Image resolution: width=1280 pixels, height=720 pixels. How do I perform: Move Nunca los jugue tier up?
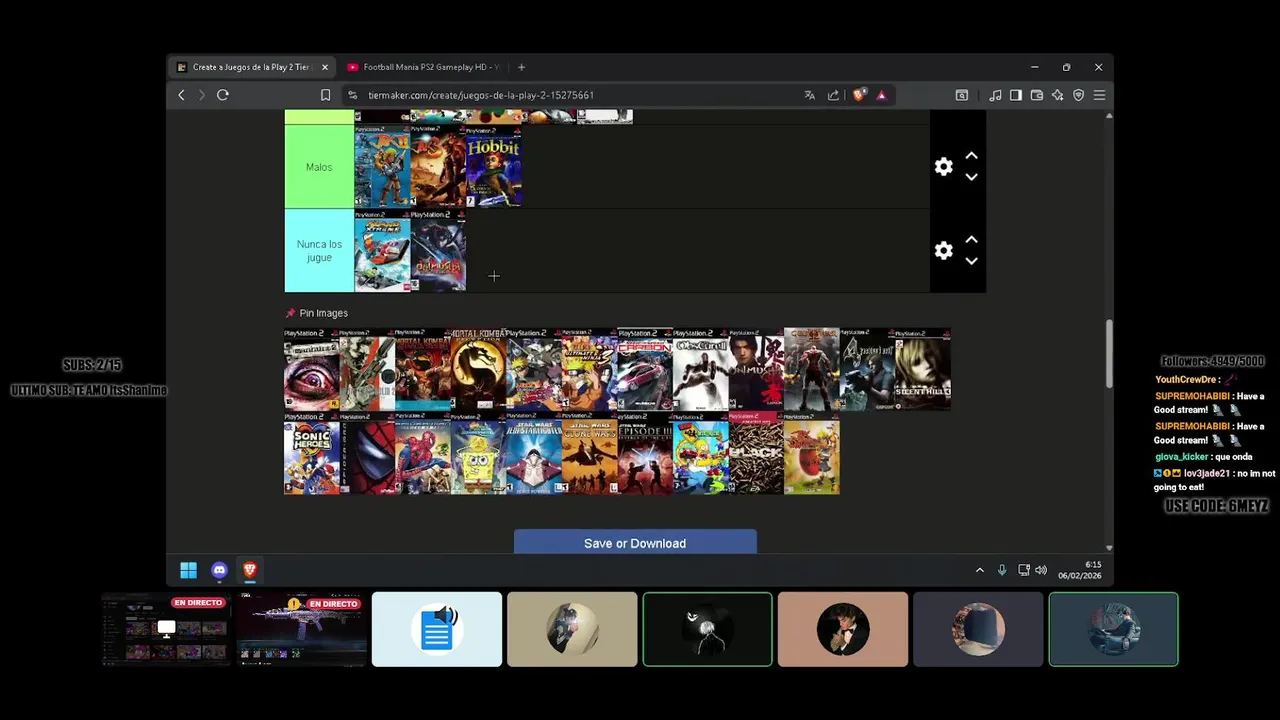(x=971, y=240)
